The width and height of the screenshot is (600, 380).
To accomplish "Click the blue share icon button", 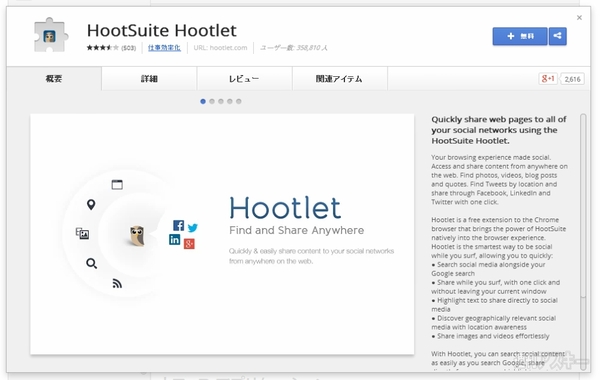I will click(x=558, y=36).
